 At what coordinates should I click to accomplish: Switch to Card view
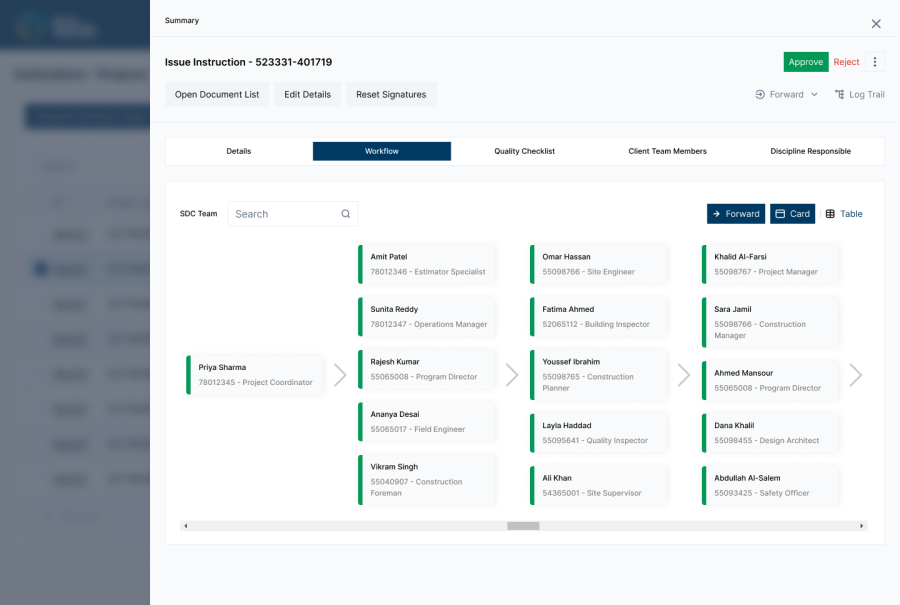(x=792, y=214)
